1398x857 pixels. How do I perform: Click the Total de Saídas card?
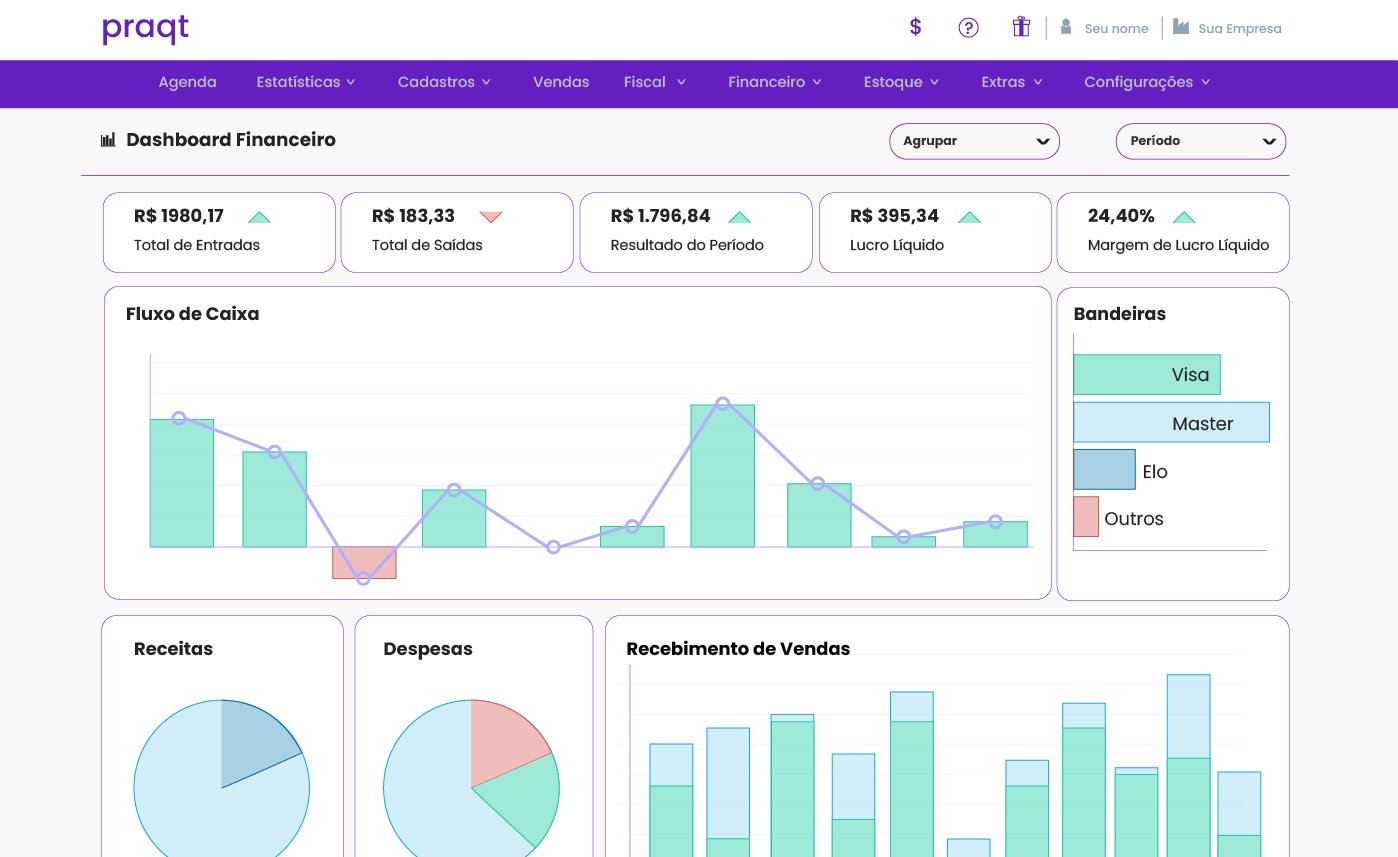(457, 232)
